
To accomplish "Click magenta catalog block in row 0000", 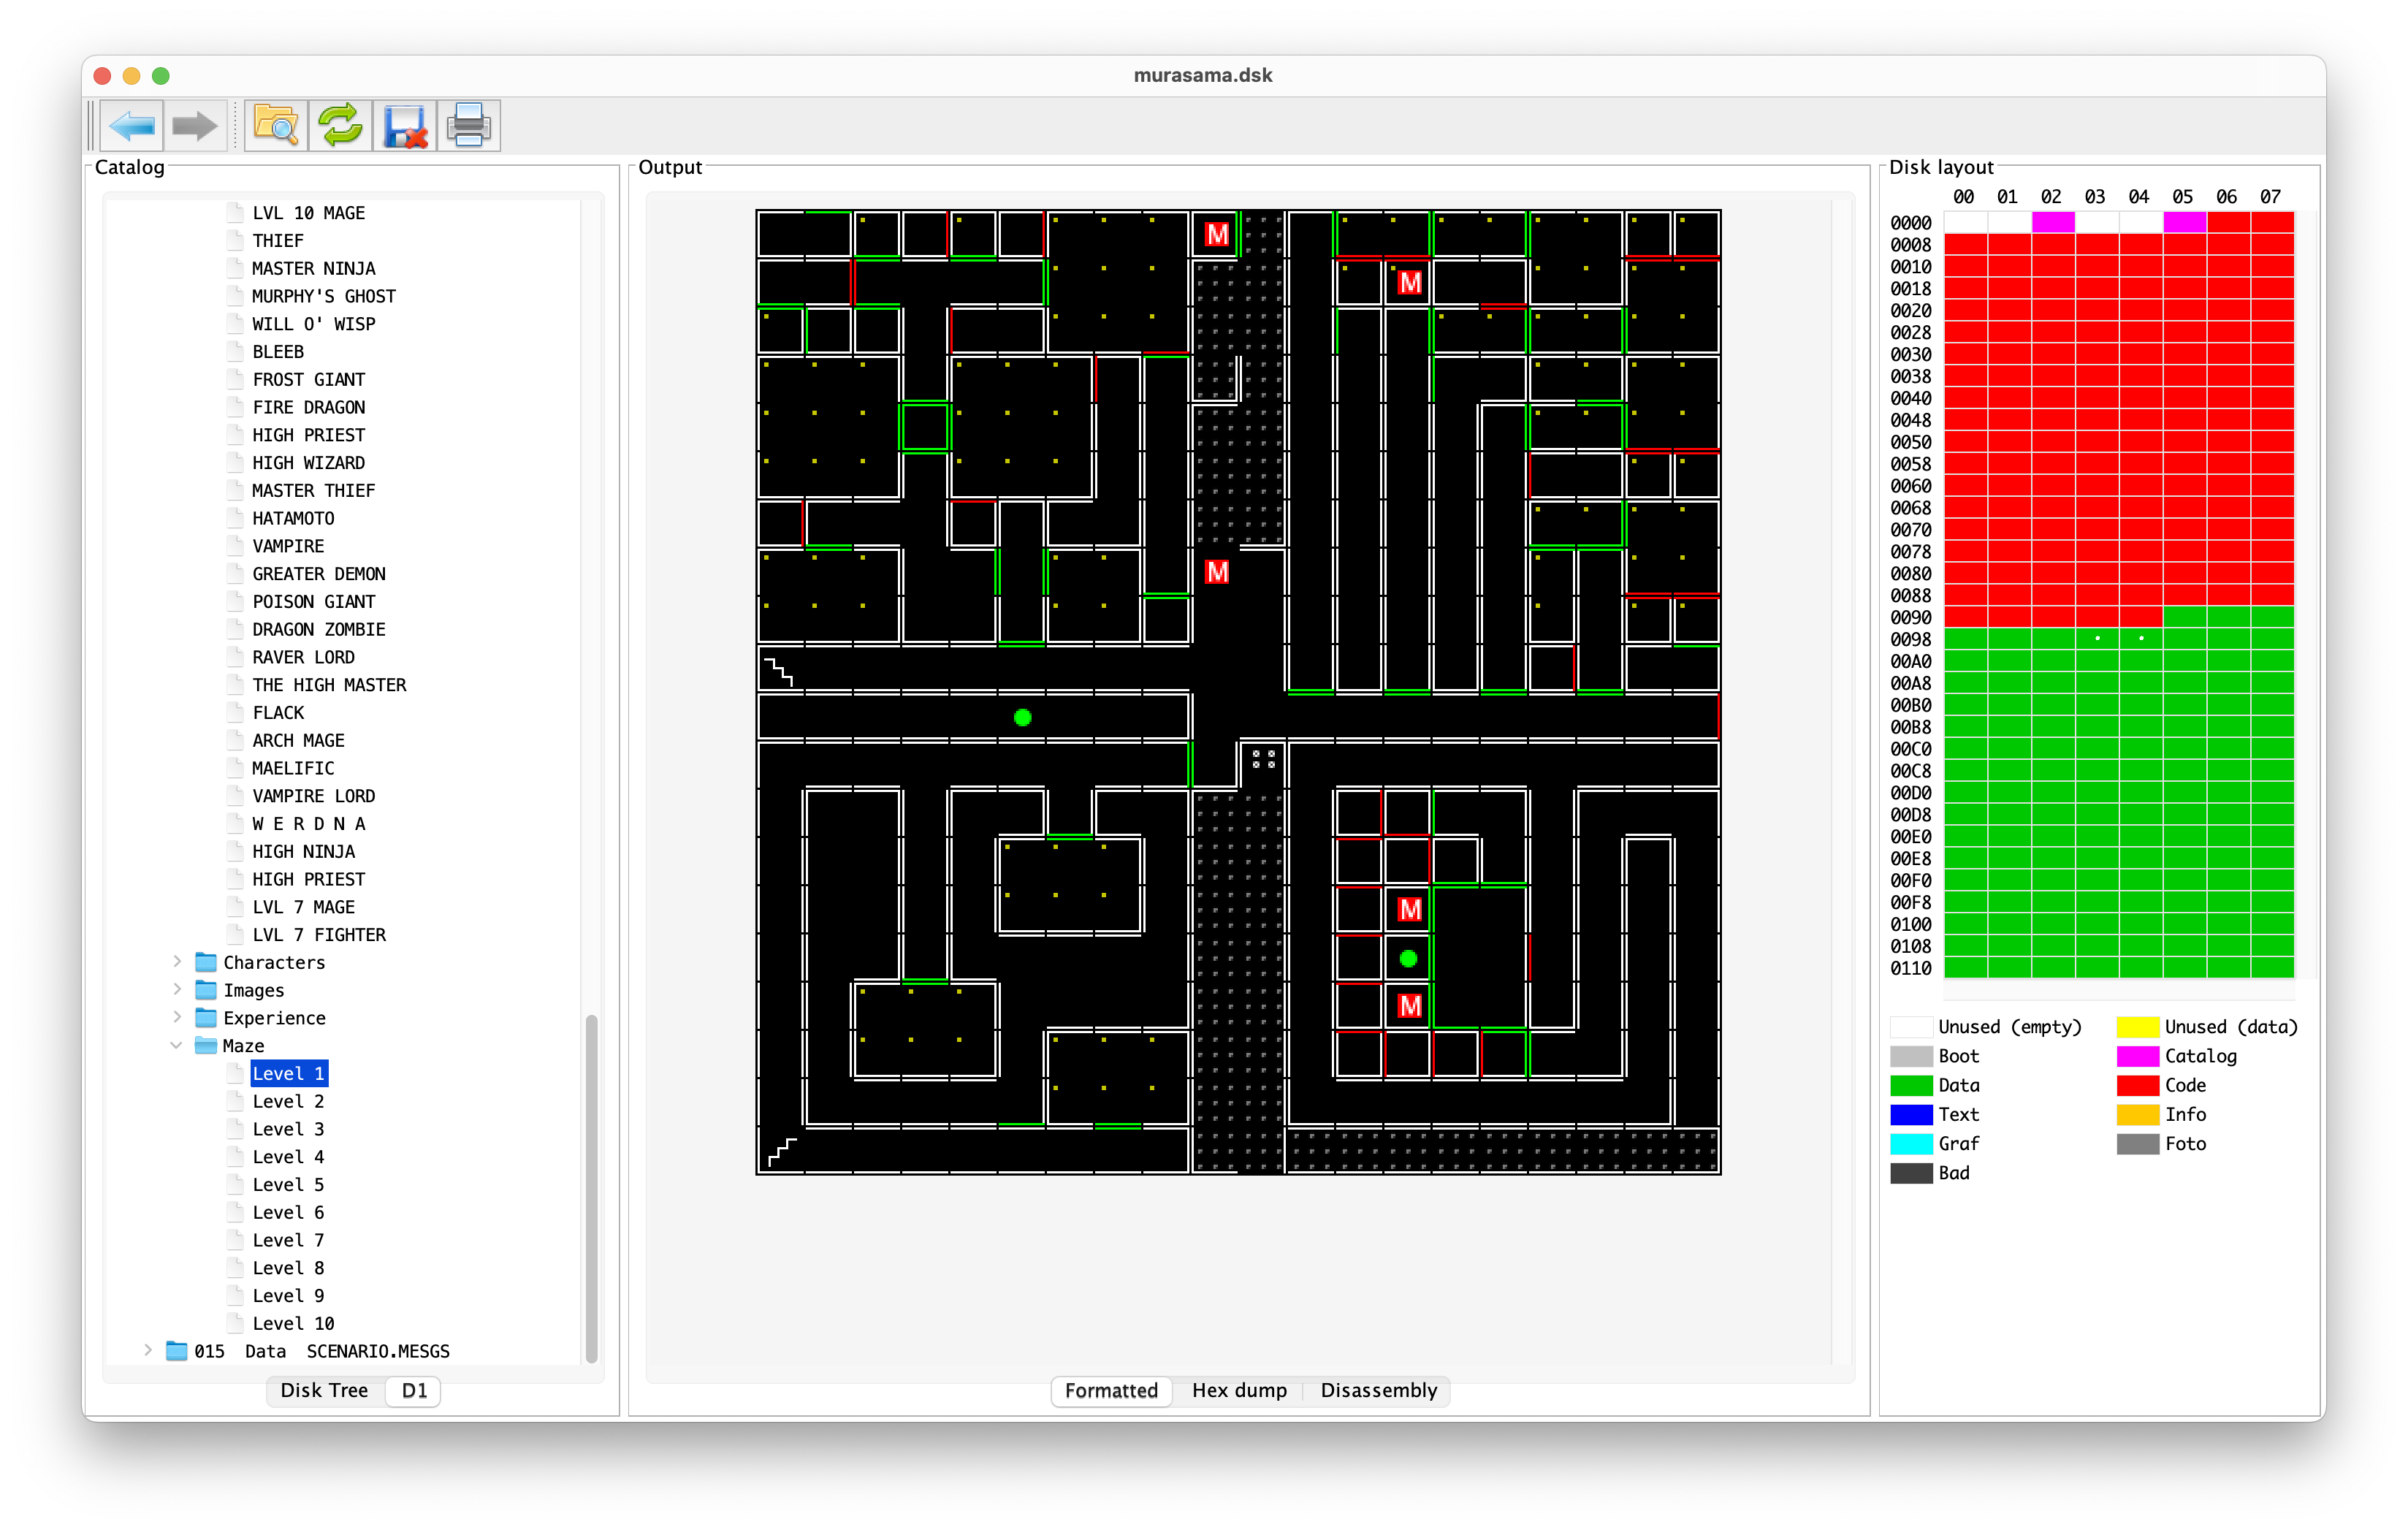I will 2053,222.
